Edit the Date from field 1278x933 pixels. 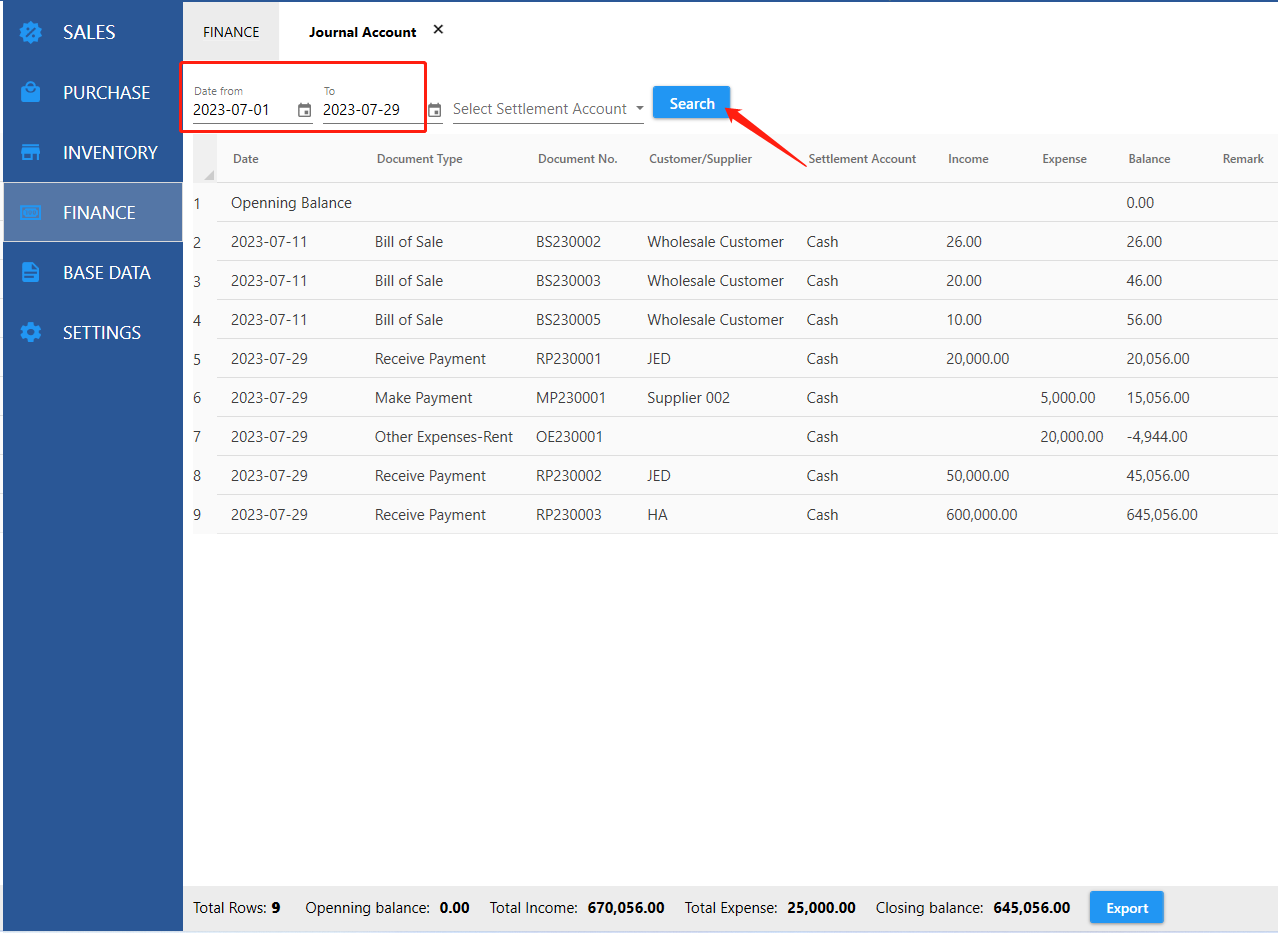tap(240, 110)
